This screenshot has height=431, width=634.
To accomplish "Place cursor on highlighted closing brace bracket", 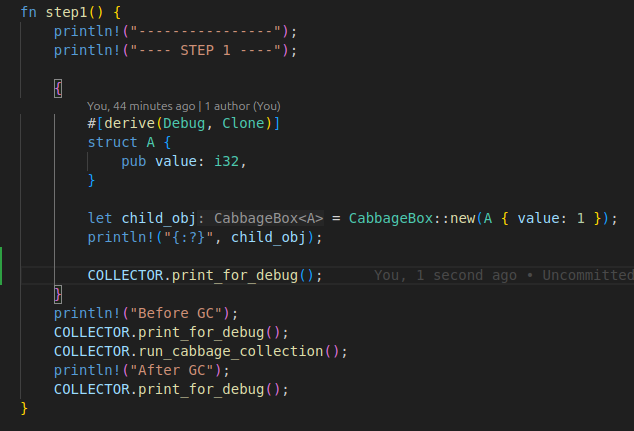I will click(x=58, y=294).
